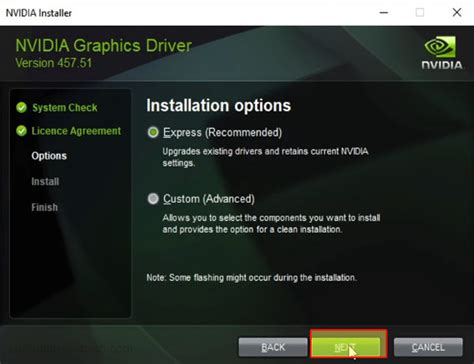This screenshot has width=474, height=364.
Task: Click the System Check green checkmark icon
Action: (x=21, y=107)
